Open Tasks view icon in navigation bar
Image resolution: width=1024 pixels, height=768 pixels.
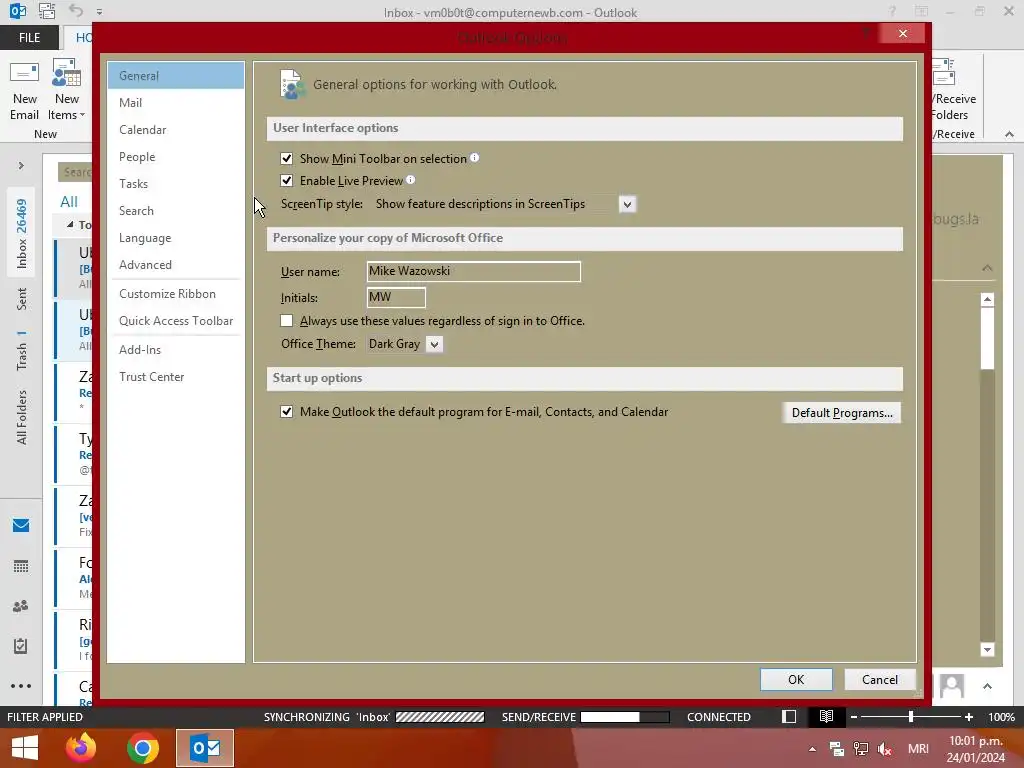(x=21, y=646)
